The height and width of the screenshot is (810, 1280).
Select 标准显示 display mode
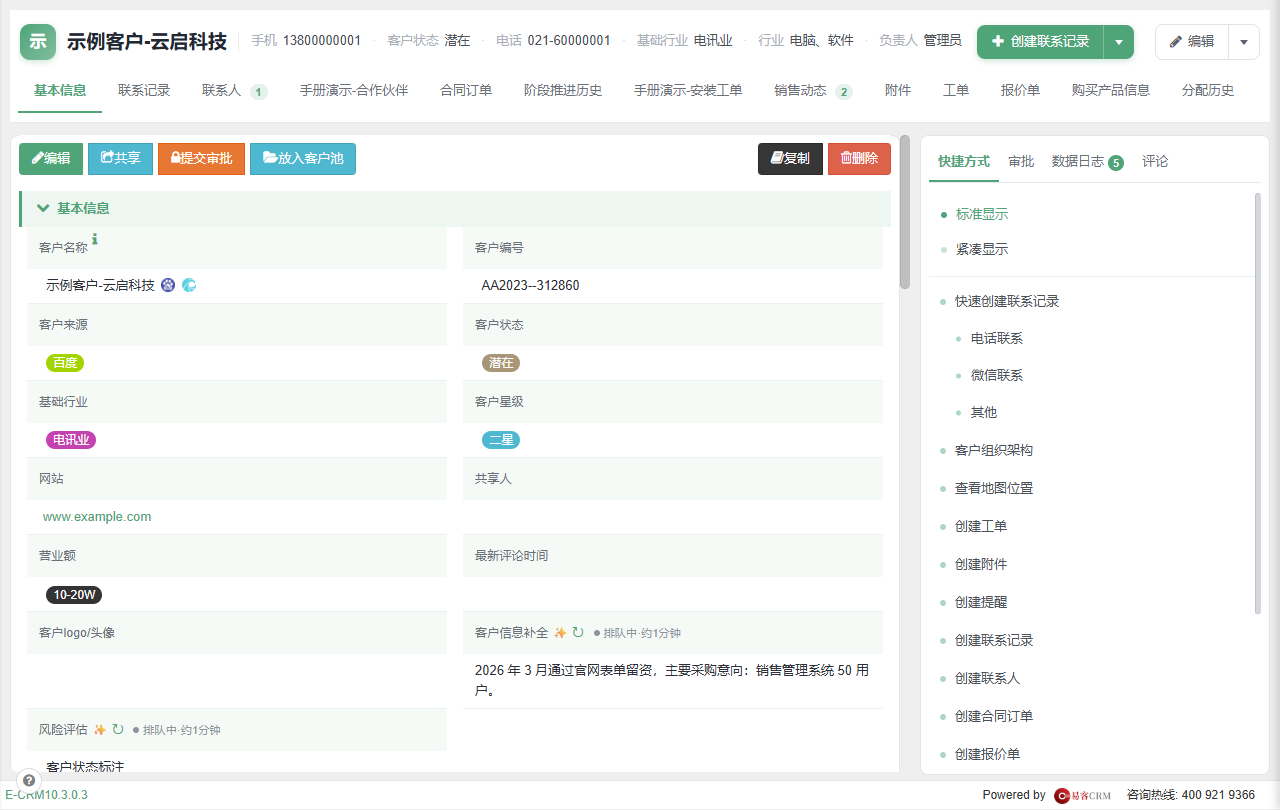(x=981, y=214)
